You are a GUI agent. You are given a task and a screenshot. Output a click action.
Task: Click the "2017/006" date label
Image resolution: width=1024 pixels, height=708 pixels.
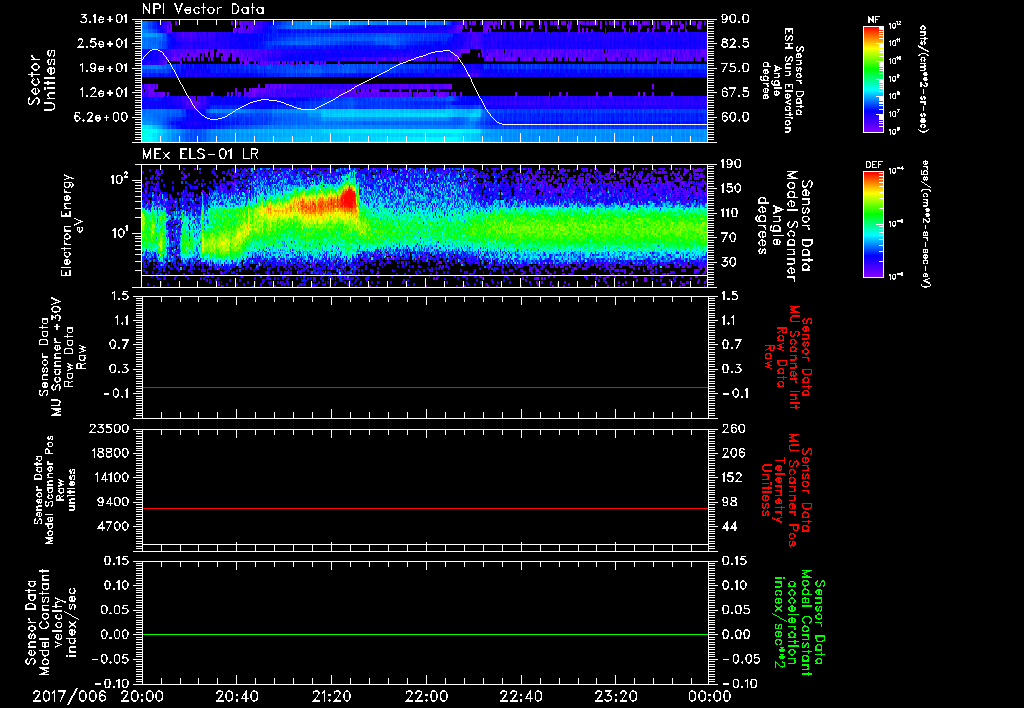click(69, 697)
